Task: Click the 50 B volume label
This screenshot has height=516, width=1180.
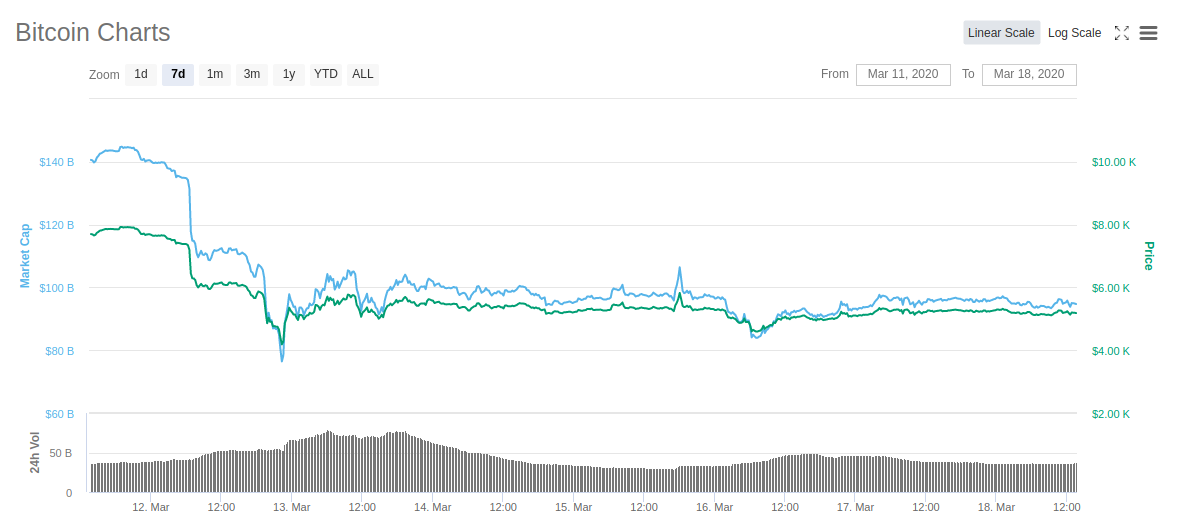Action: (60, 454)
